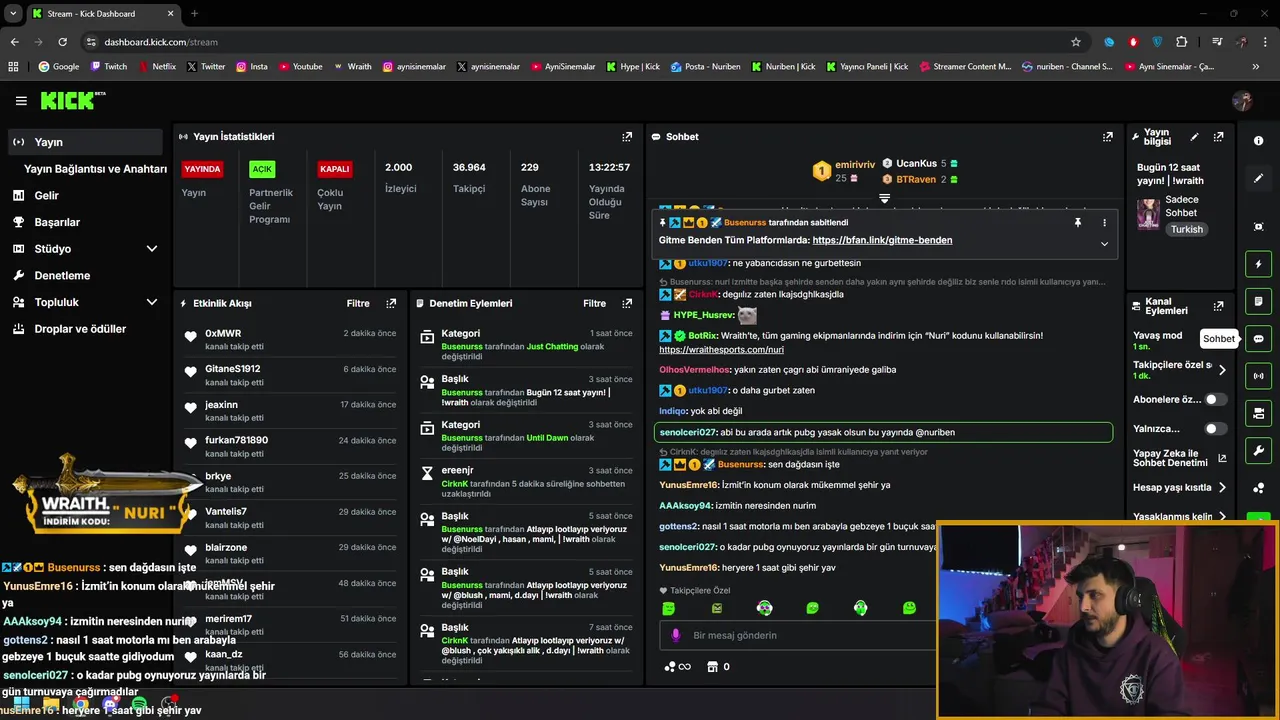Click the KICK logo in the dashboard header
1280x720 pixels.
coord(72,100)
